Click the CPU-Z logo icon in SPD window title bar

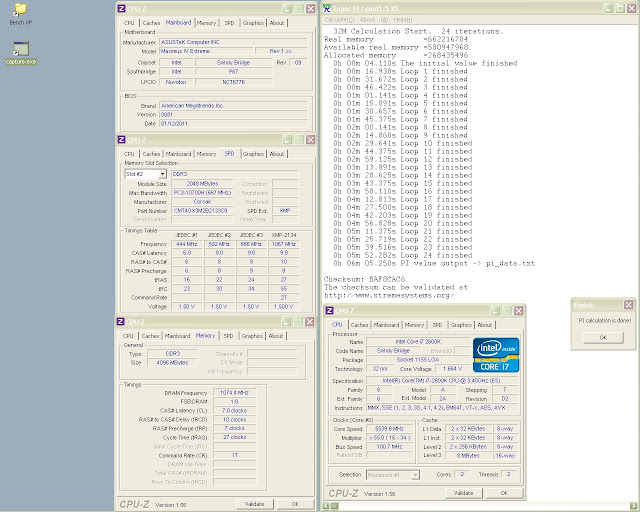coord(122,140)
